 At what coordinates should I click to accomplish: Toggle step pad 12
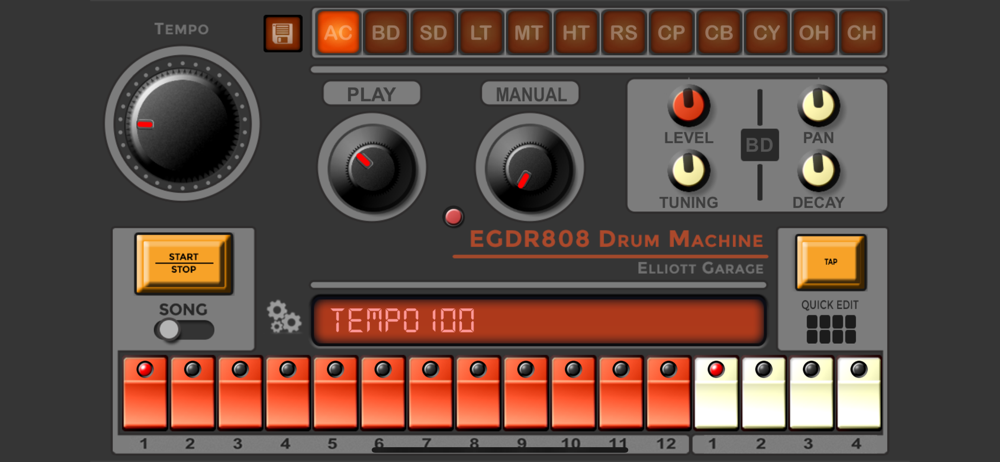click(x=668, y=393)
